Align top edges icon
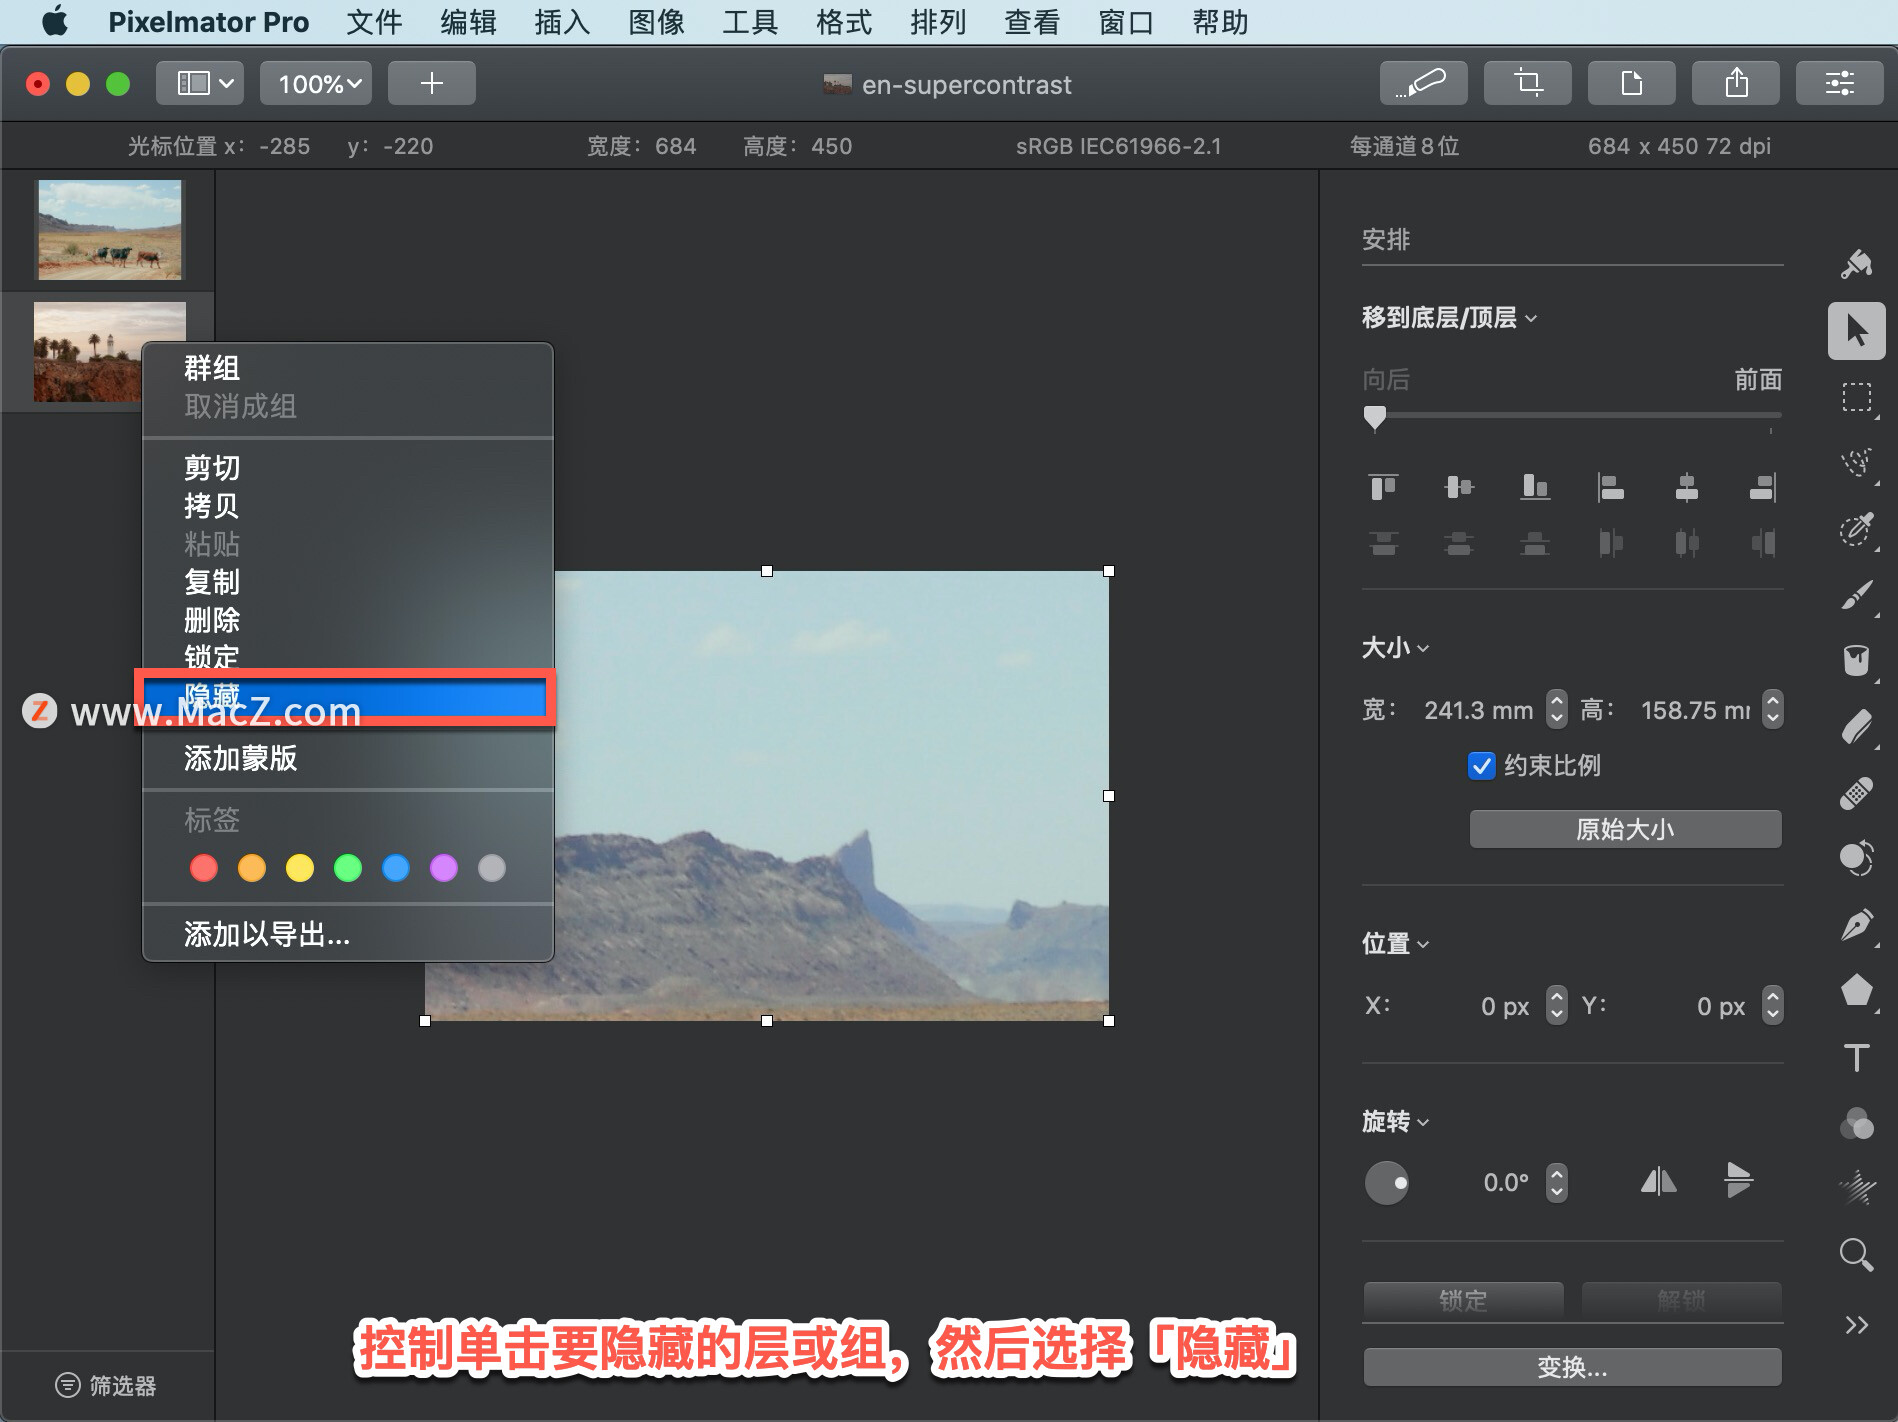The height and width of the screenshot is (1422, 1898). point(1383,487)
